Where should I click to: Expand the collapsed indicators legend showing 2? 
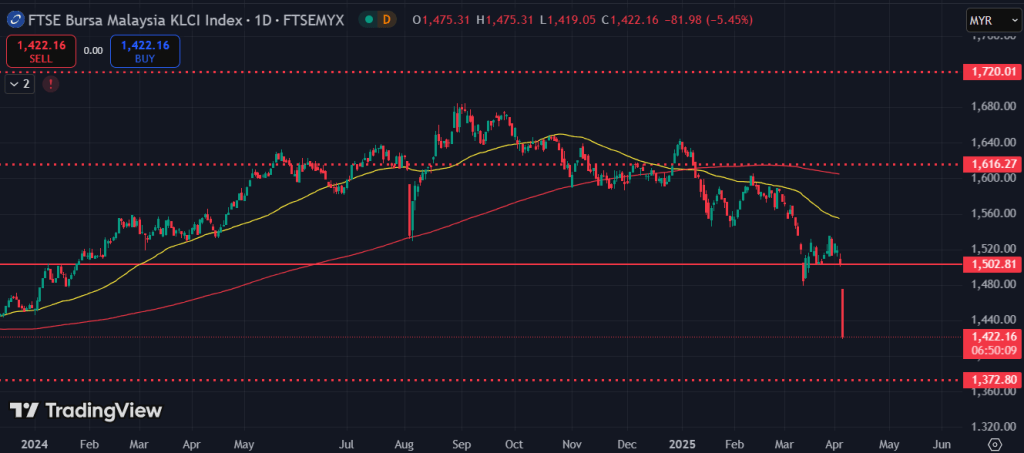pos(19,85)
